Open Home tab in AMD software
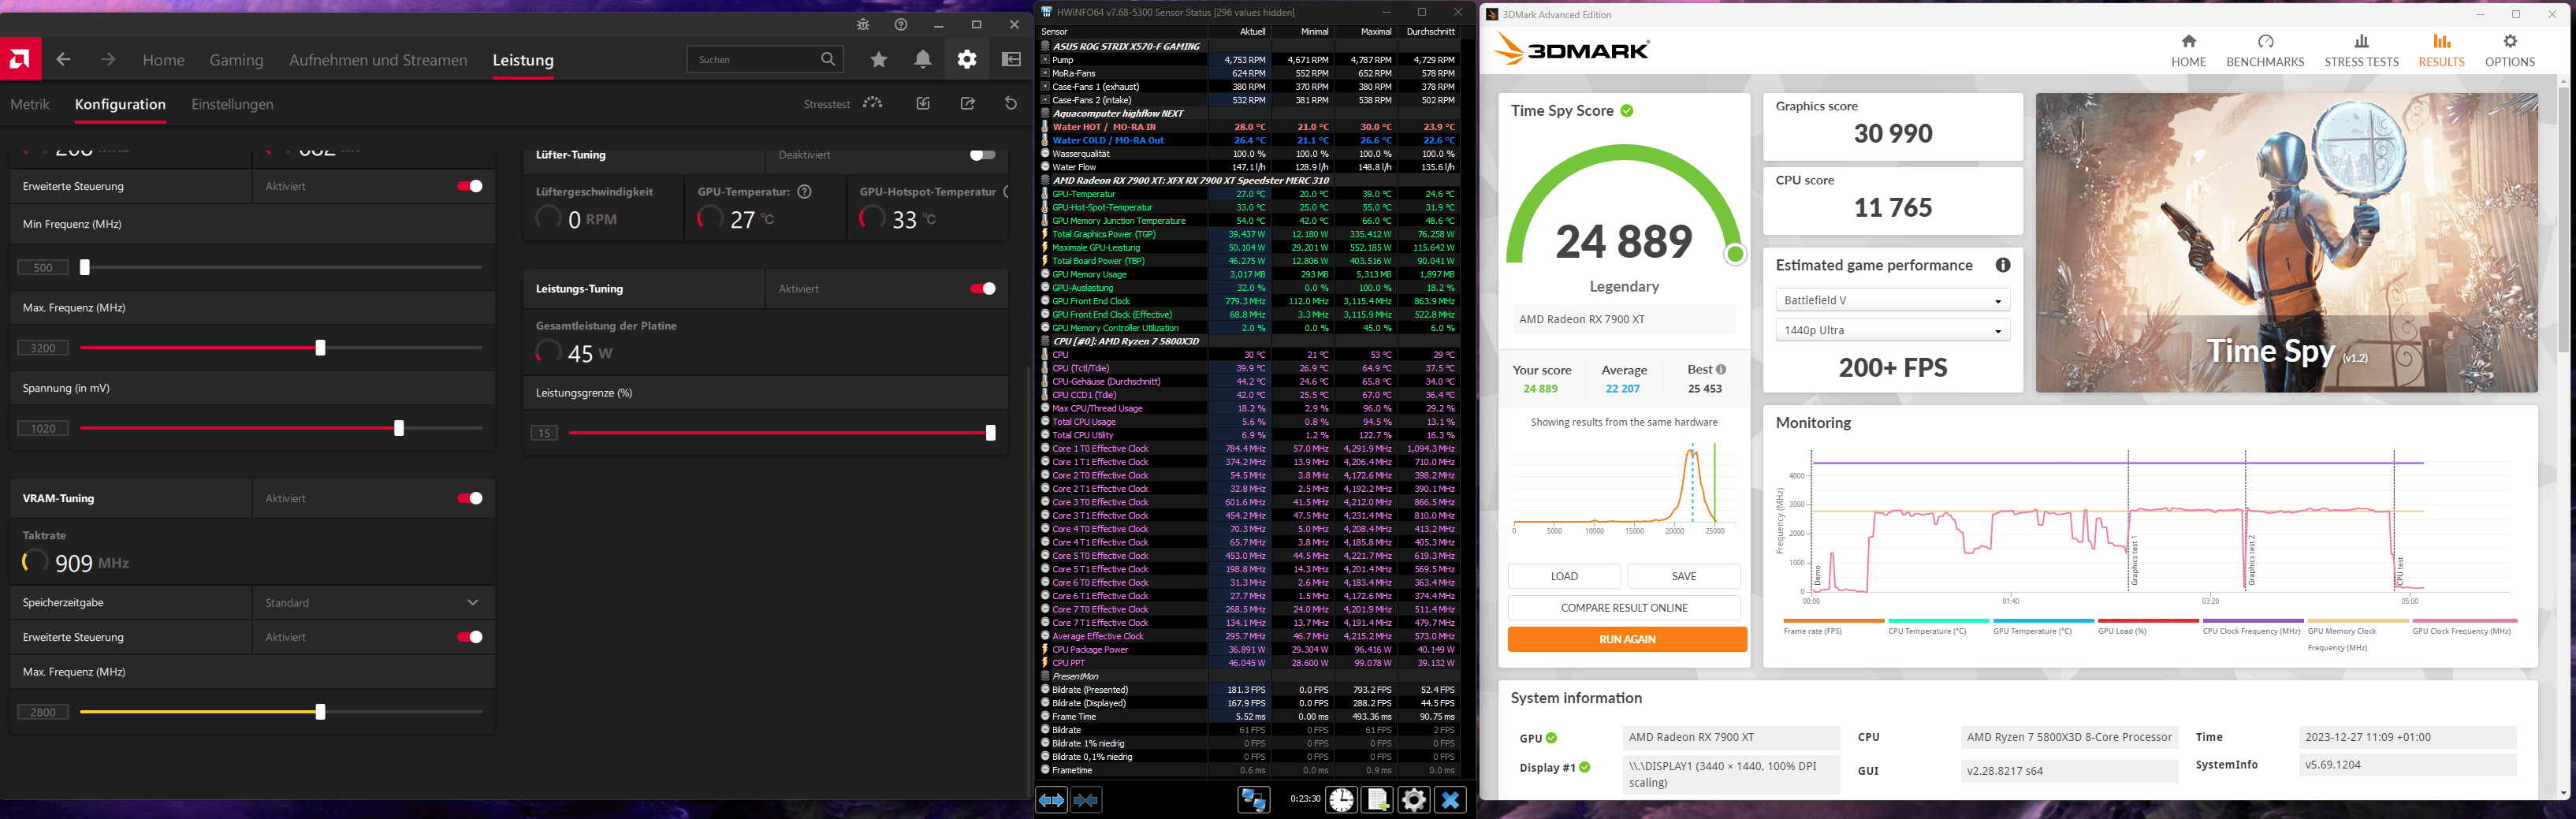 [x=163, y=60]
